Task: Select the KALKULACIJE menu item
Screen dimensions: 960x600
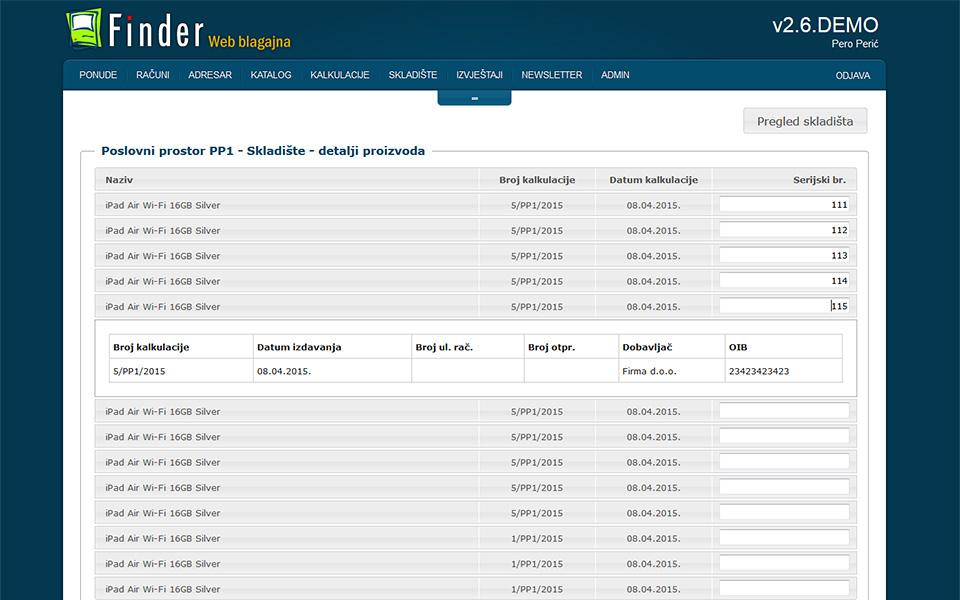Action: (x=340, y=75)
